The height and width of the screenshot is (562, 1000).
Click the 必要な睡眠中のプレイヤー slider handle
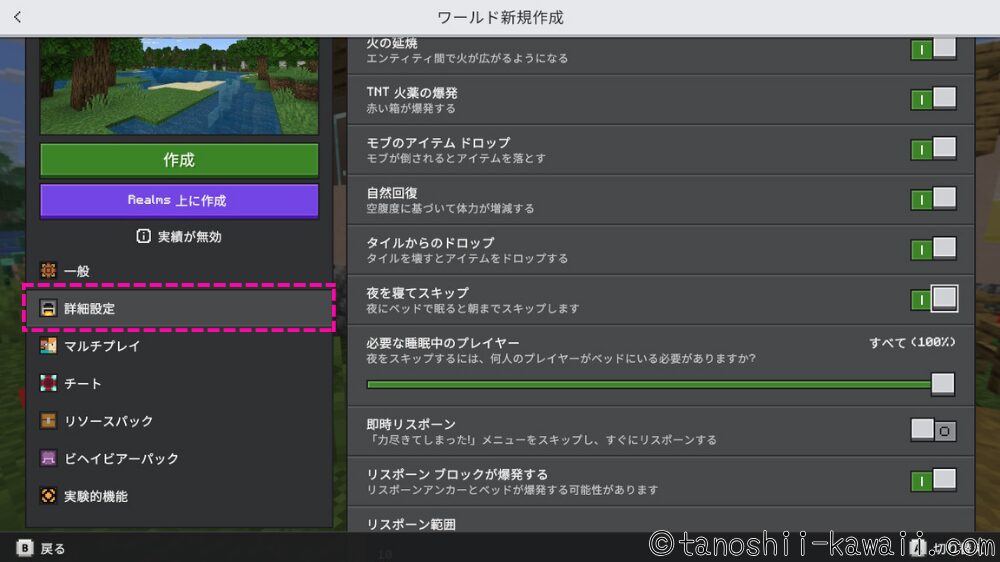943,384
